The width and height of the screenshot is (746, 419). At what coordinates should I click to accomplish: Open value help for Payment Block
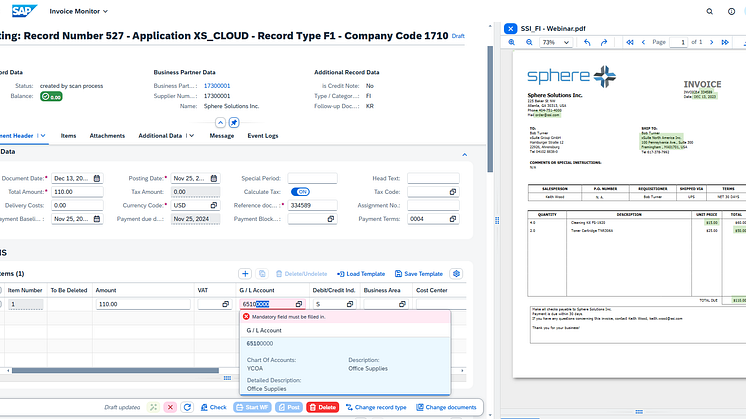pos(330,219)
